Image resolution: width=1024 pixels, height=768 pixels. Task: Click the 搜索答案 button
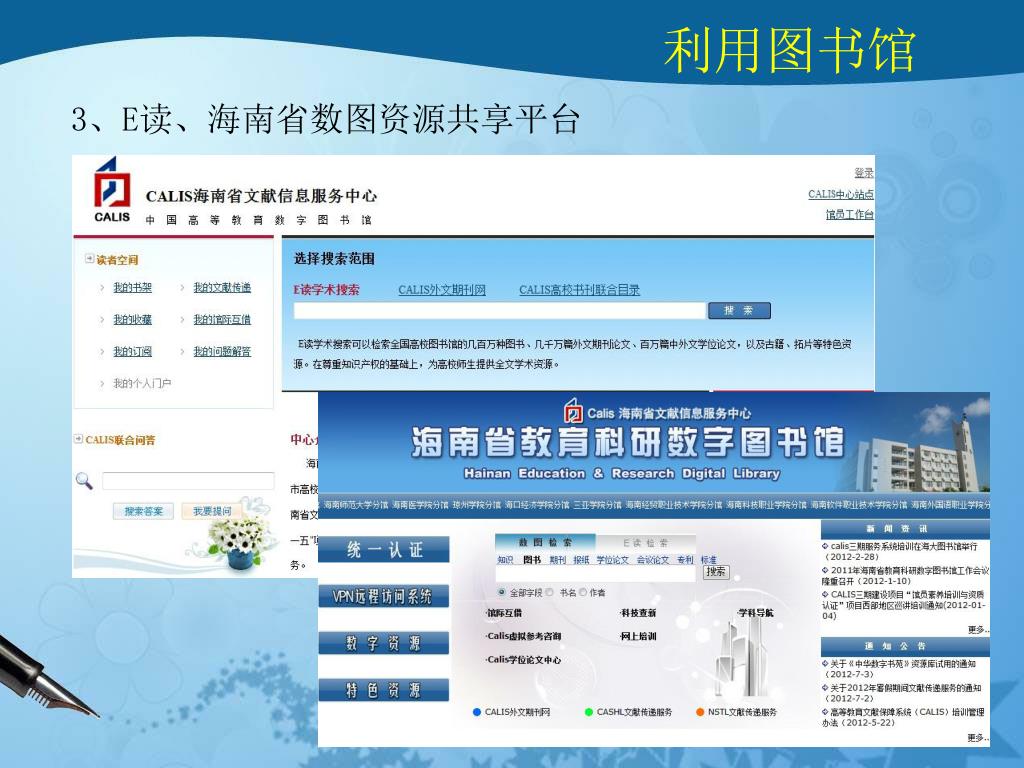(x=144, y=511)
